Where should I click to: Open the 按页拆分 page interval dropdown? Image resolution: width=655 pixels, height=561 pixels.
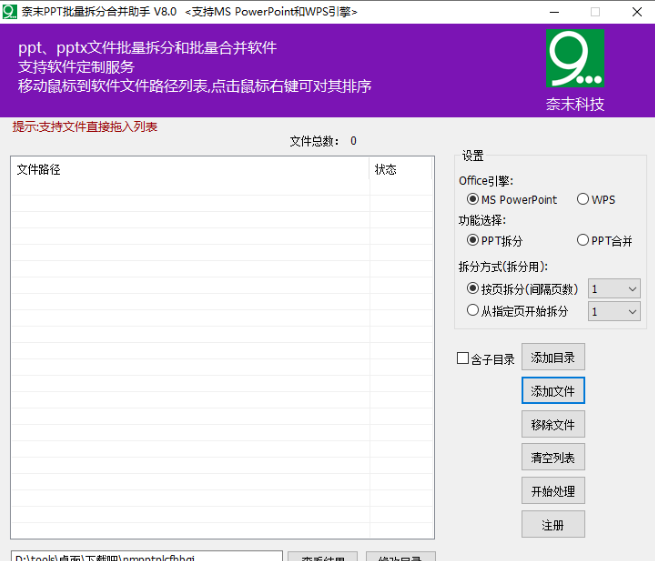point(614,289)
